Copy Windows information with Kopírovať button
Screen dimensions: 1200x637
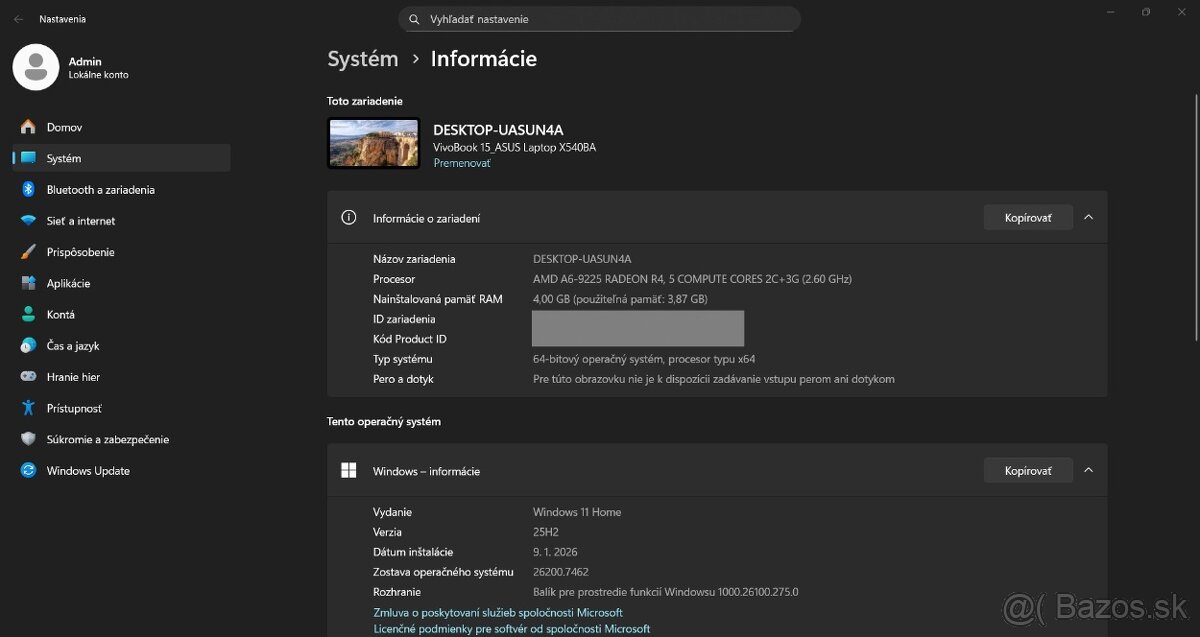pos(1028,470)
